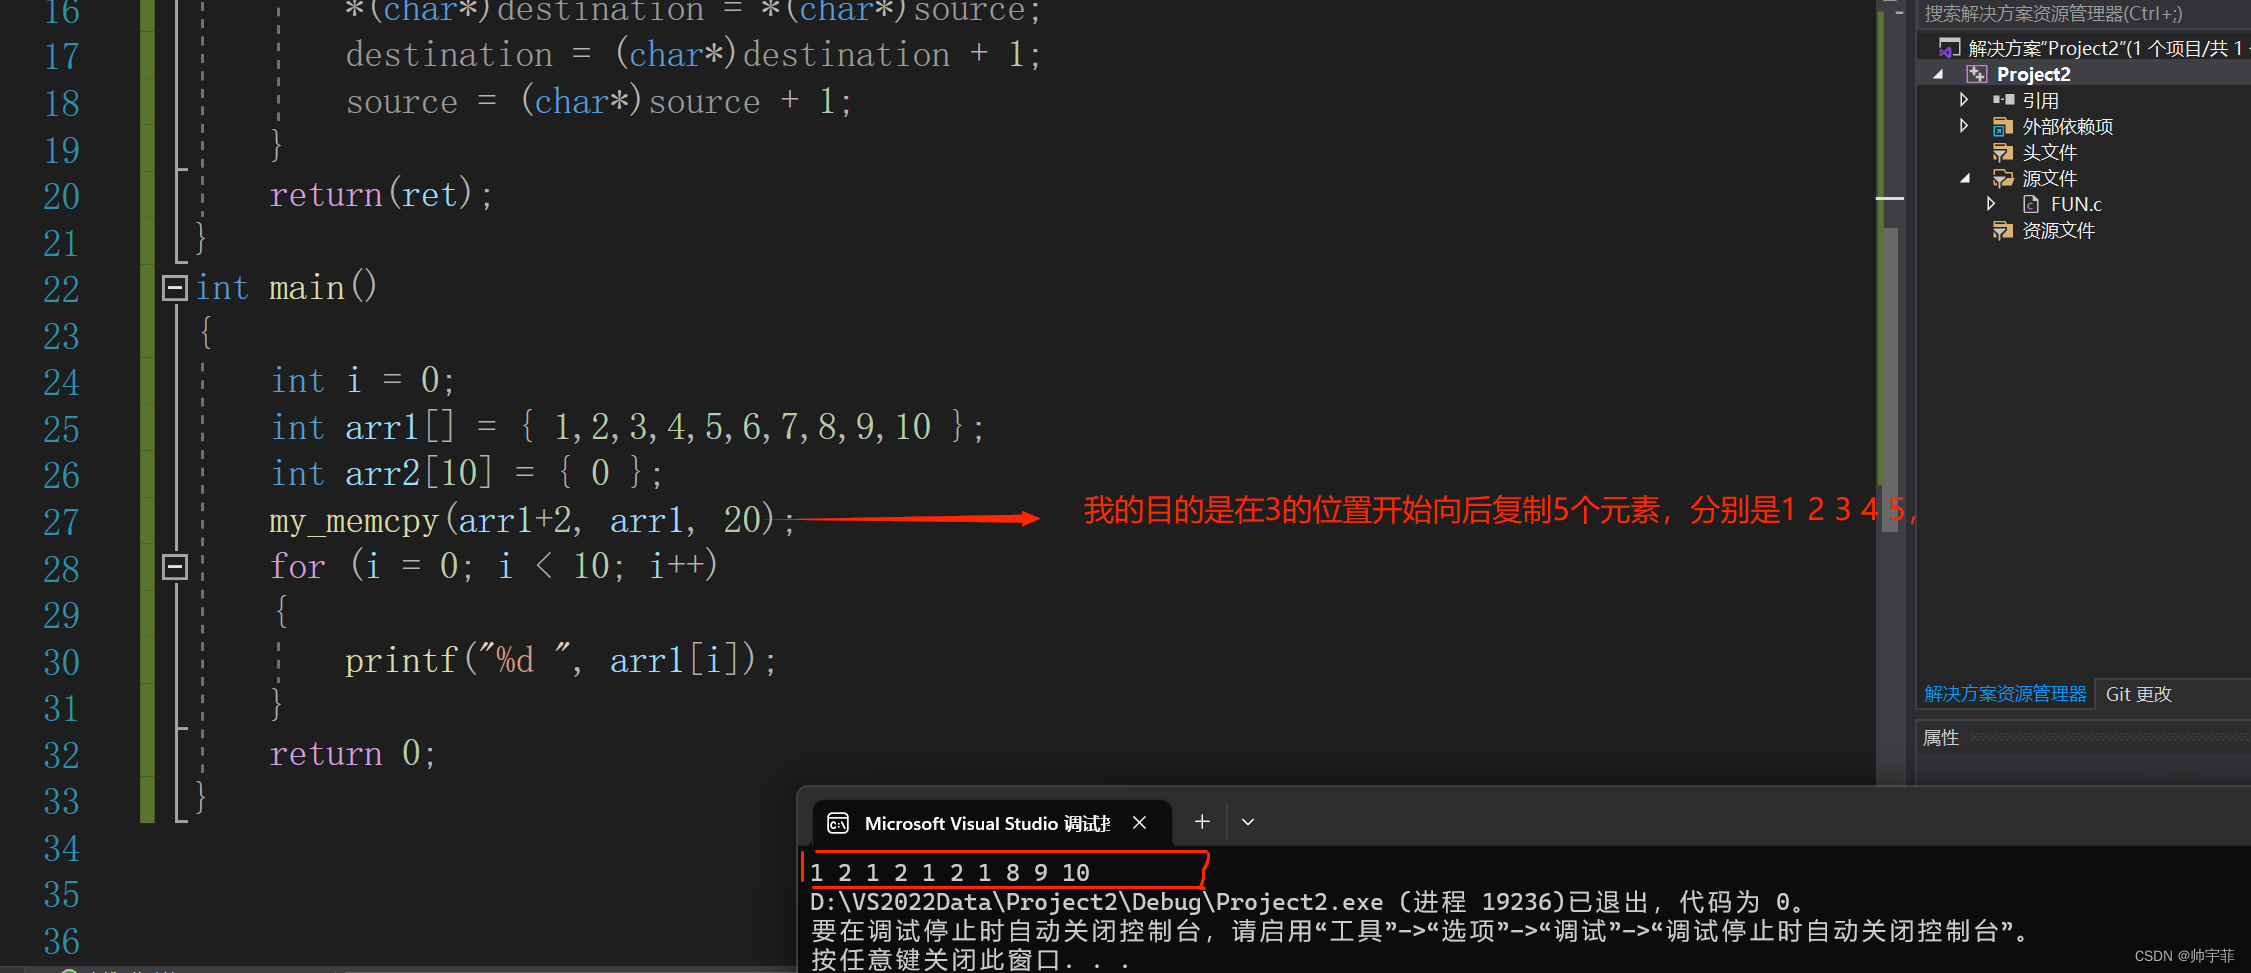This screenshot has height=973, width=2251.
Task: Click the 资源文件 folder icon
Action: tap(2003, 230)
